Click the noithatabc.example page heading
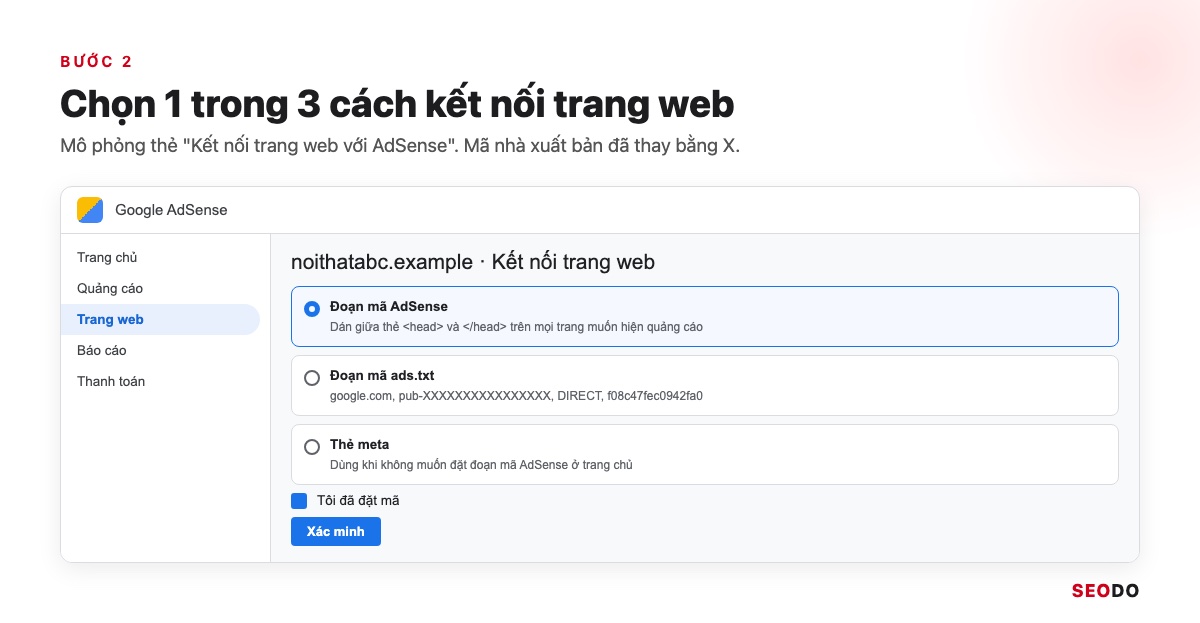 click(473, 262)
